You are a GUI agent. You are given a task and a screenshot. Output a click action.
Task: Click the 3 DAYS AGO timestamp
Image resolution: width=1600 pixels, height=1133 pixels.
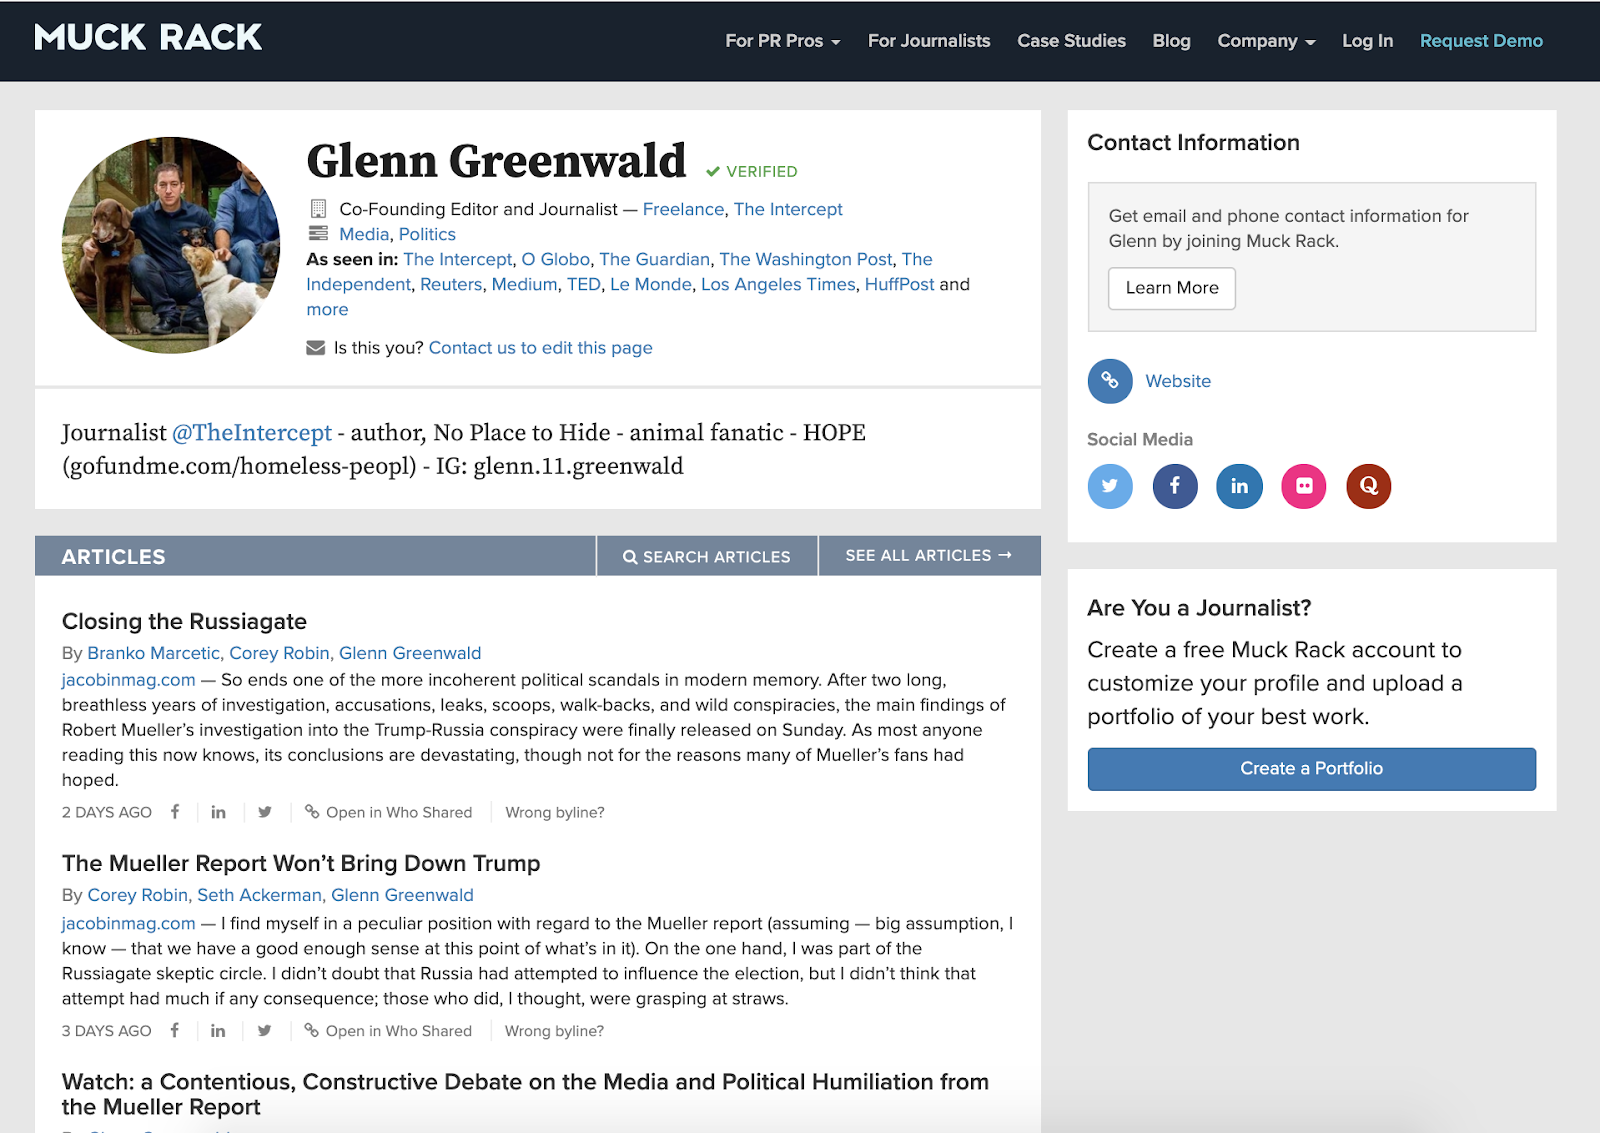(x=107, y=1031)
